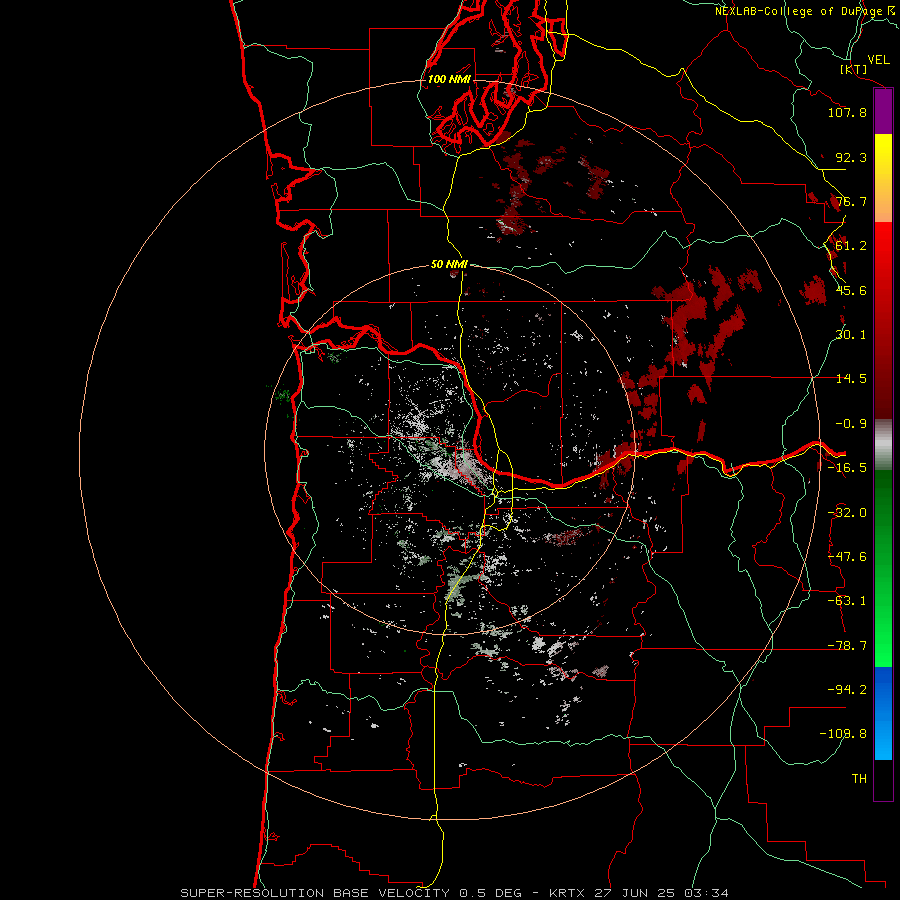The height and width of the screenshot is (900, 900).
Task: Click the TH label on the legend
Action: tap(859, 779)
